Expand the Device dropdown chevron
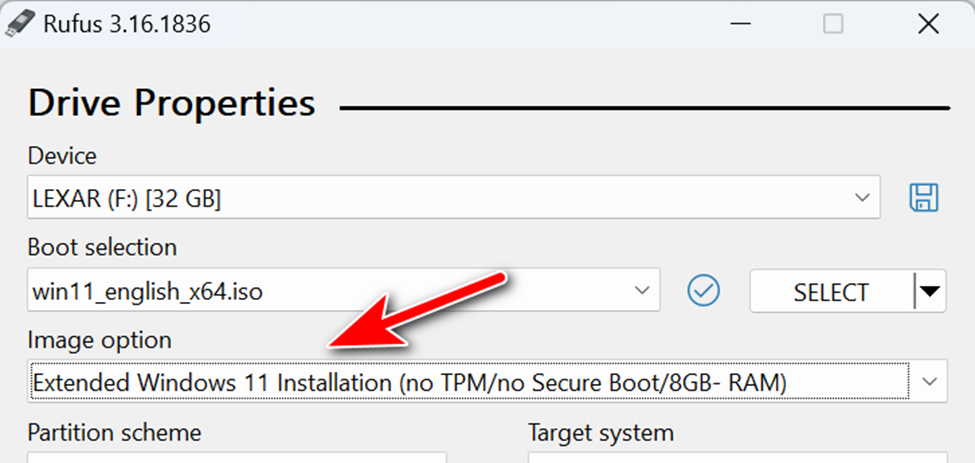The height and width of the screenshot is (463, 975). point(862,198)
